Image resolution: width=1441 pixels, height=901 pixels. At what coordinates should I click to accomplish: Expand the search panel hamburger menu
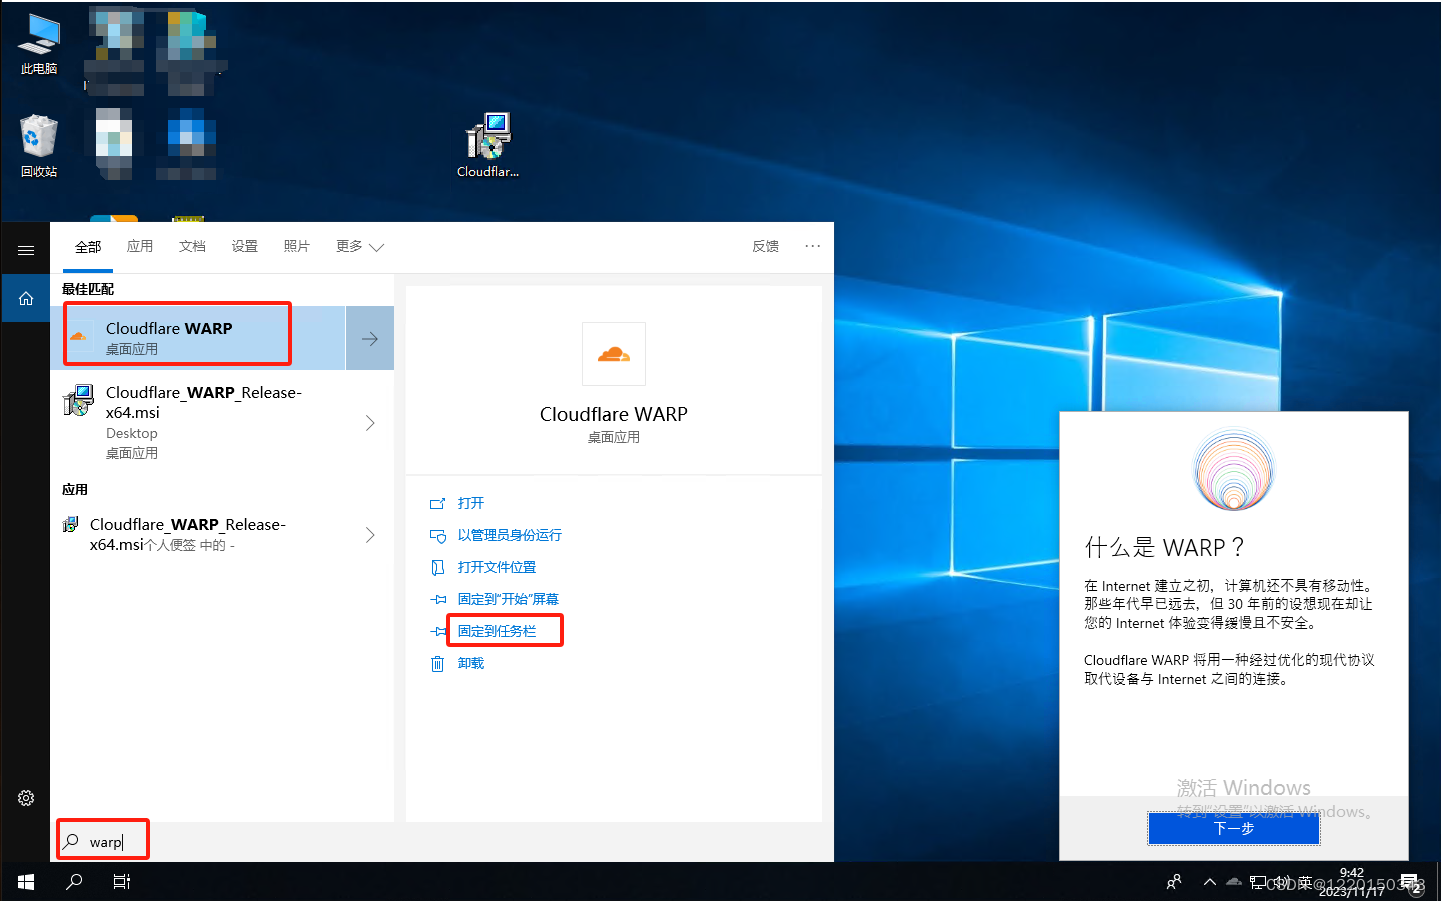[x=26, y=250]
